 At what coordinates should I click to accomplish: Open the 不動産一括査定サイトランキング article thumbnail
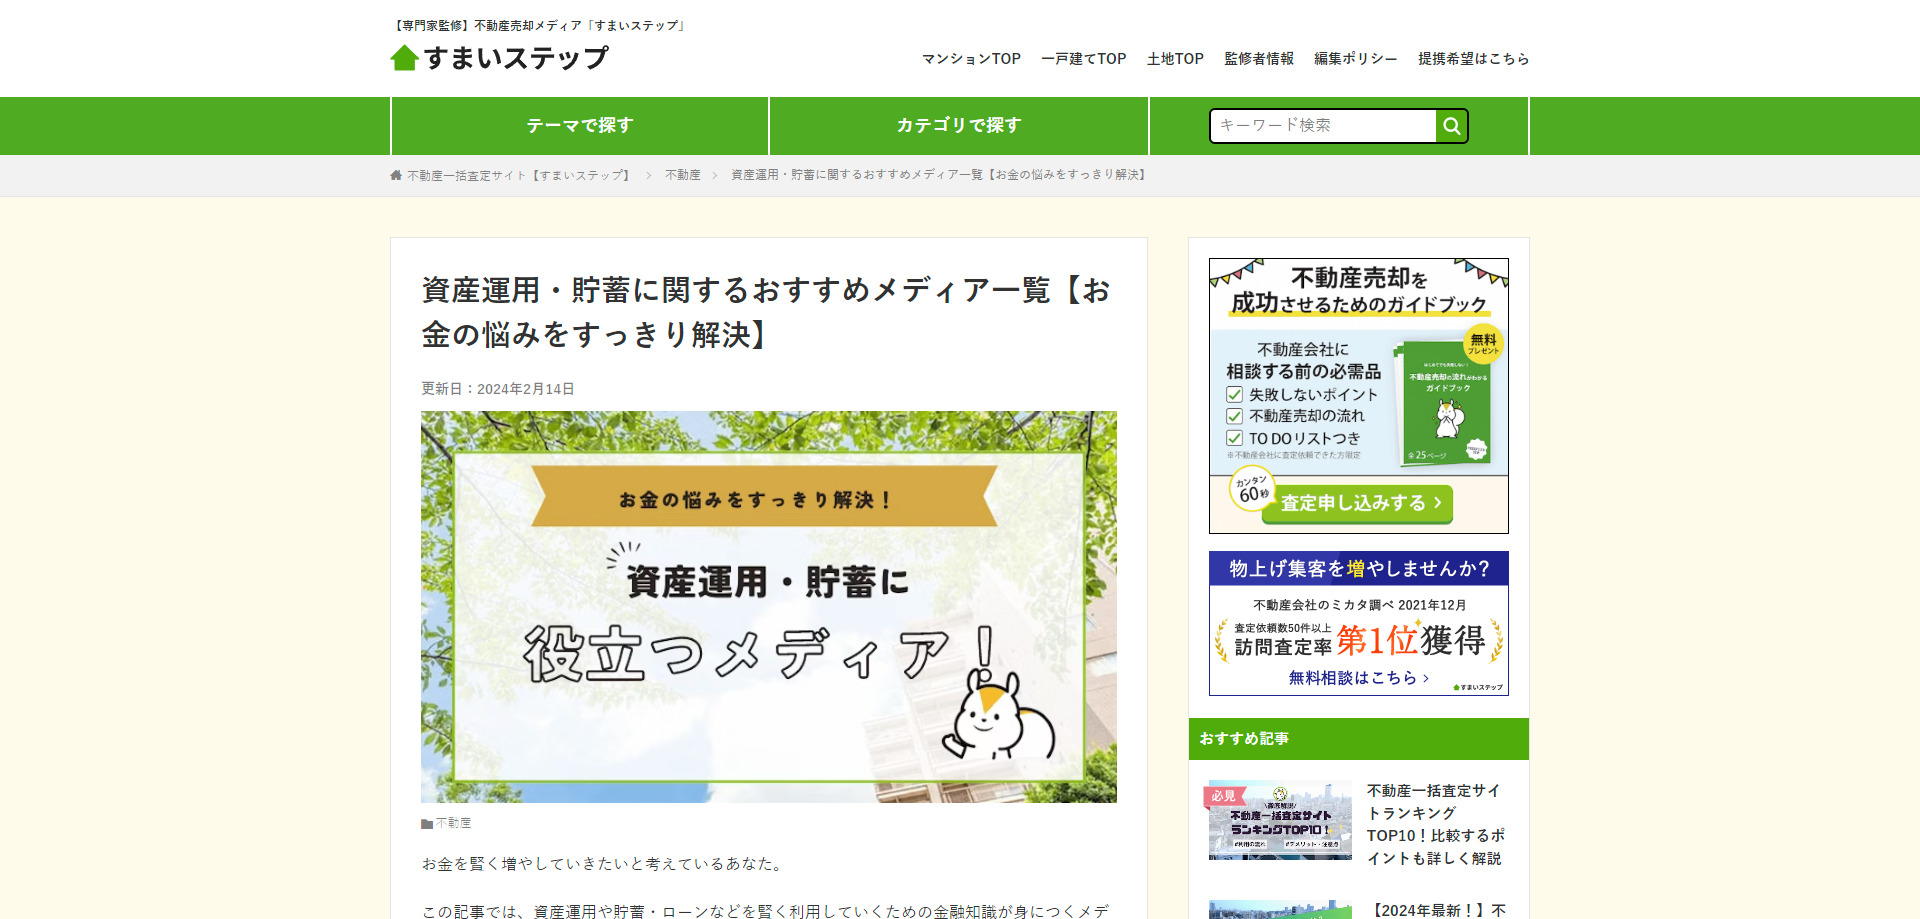click(x=1280, y=820)
